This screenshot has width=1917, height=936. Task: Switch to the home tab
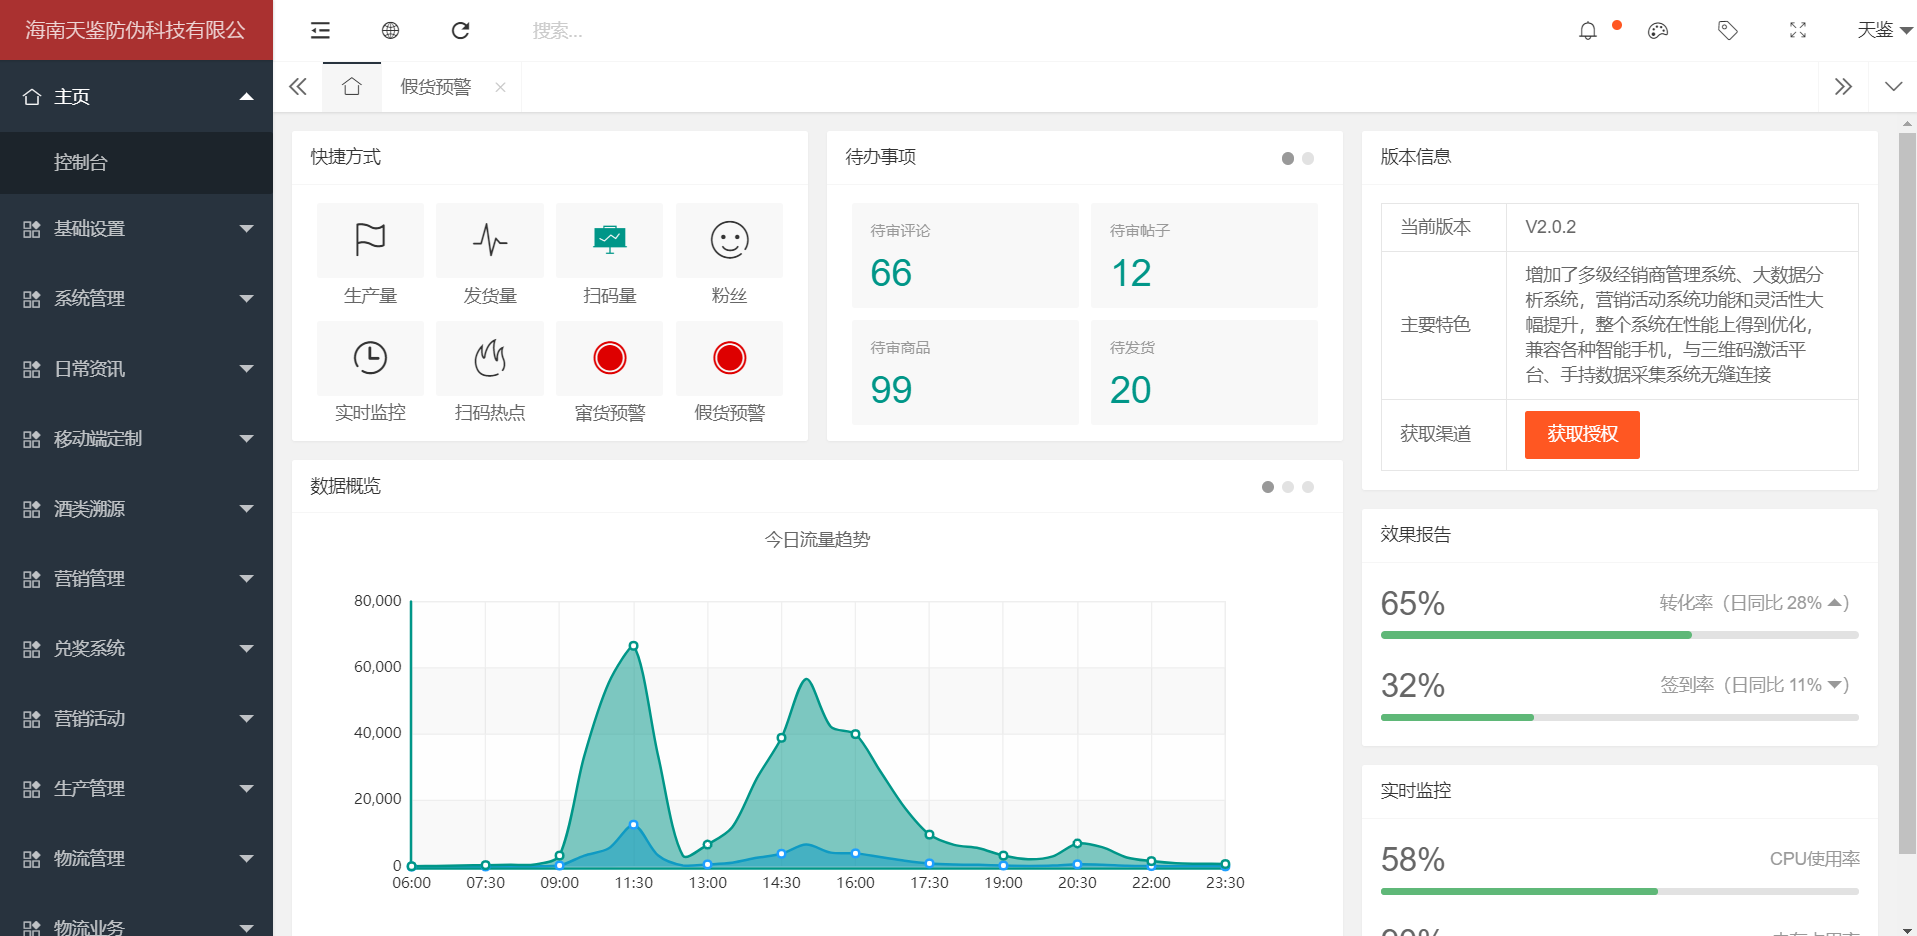tap(351, 87)
